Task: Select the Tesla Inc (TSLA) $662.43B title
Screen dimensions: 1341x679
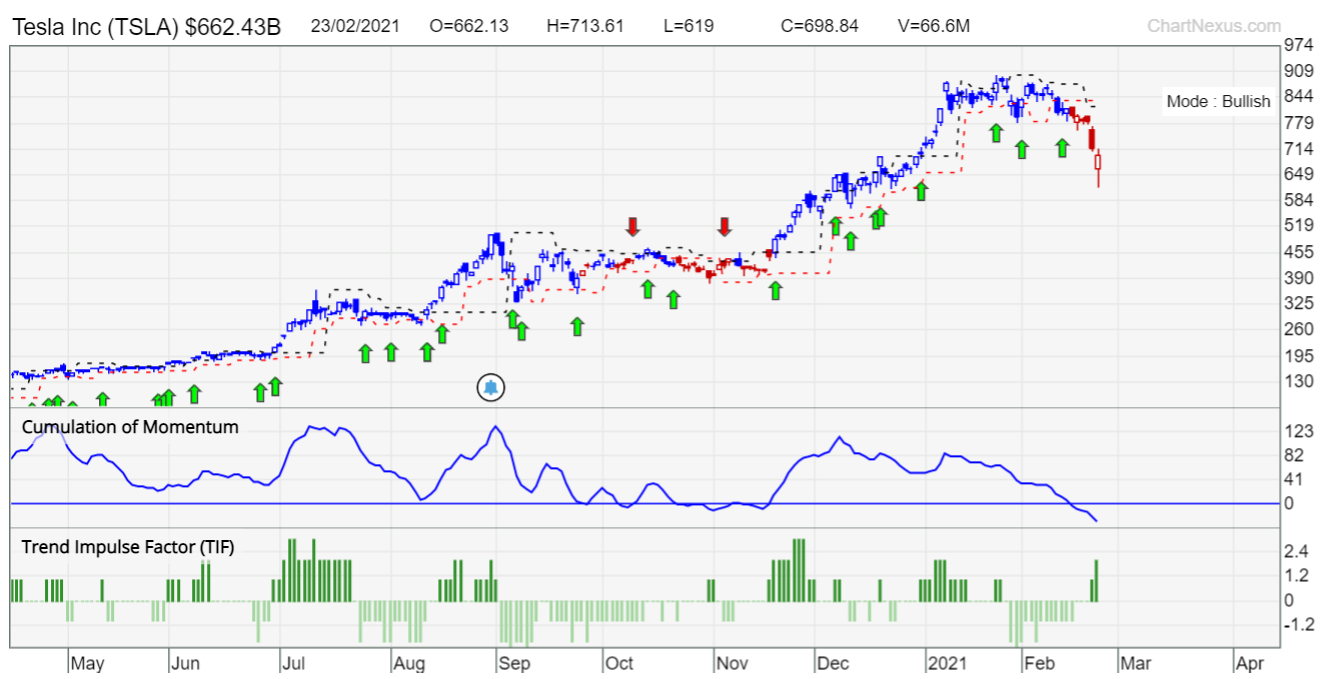Action: [147, 28]
